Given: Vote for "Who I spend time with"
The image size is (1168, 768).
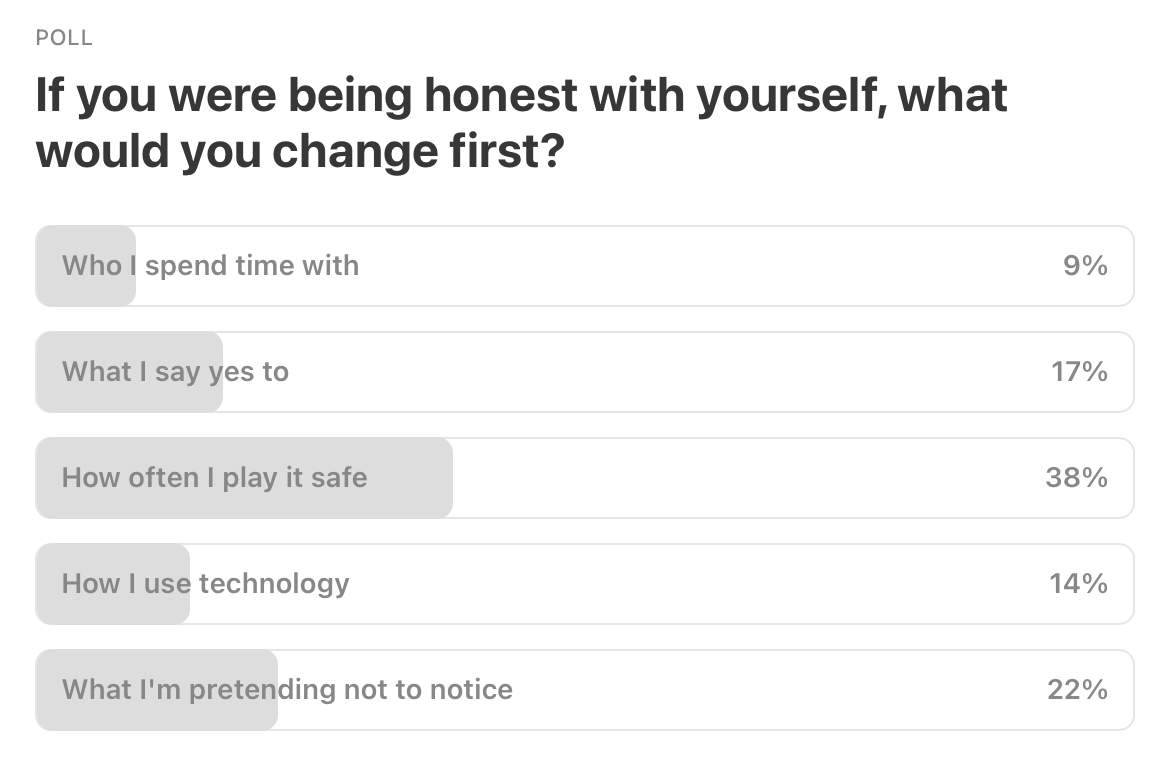Looking at the screenshot, I should pyautogui.click(x=585, y=266).
